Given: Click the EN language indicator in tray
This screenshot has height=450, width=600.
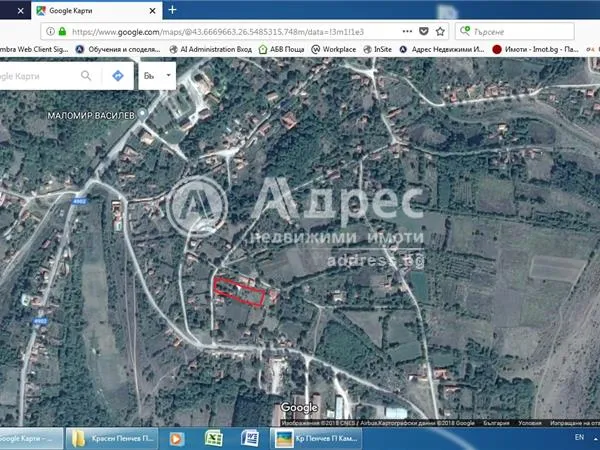Looking at the screenshot, I should [579, 437].
